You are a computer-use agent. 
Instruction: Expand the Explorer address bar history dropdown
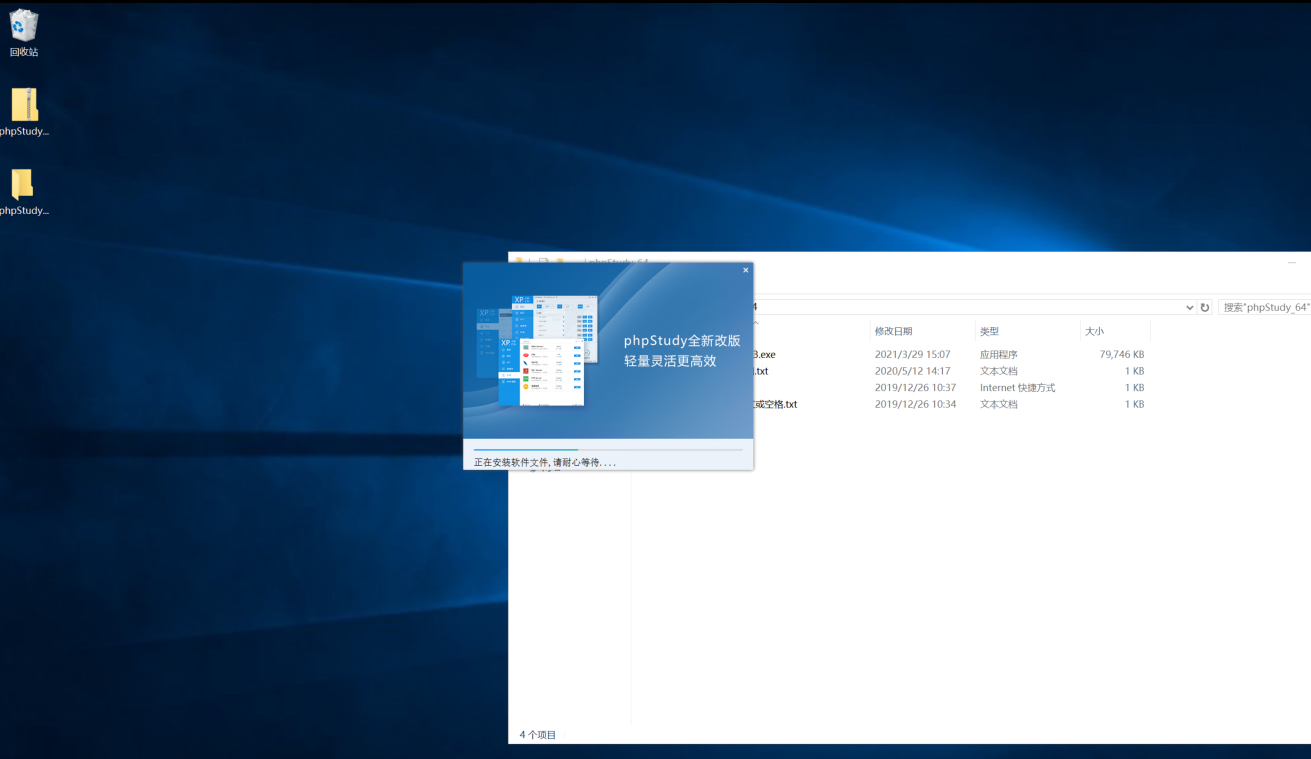tap(1189, 308)
